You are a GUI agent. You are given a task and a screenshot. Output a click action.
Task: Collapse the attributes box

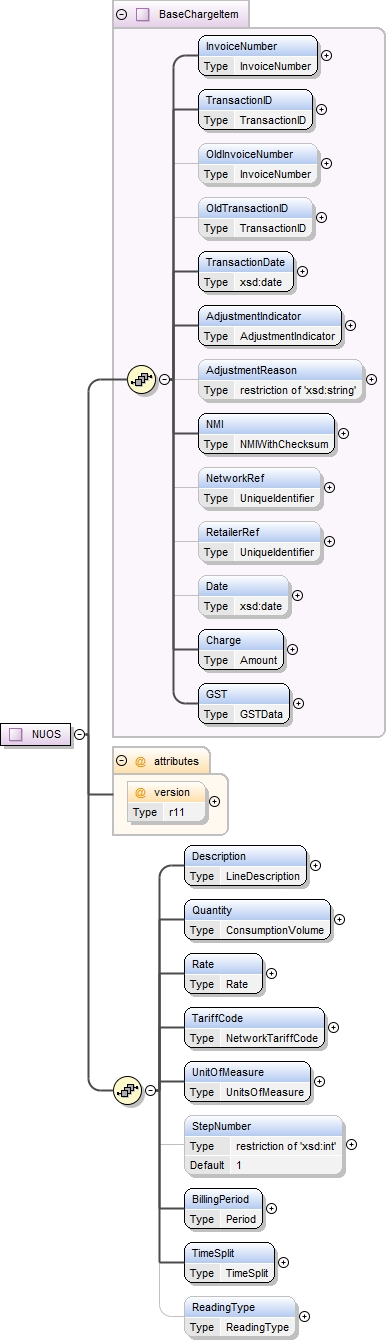[122, 761]
